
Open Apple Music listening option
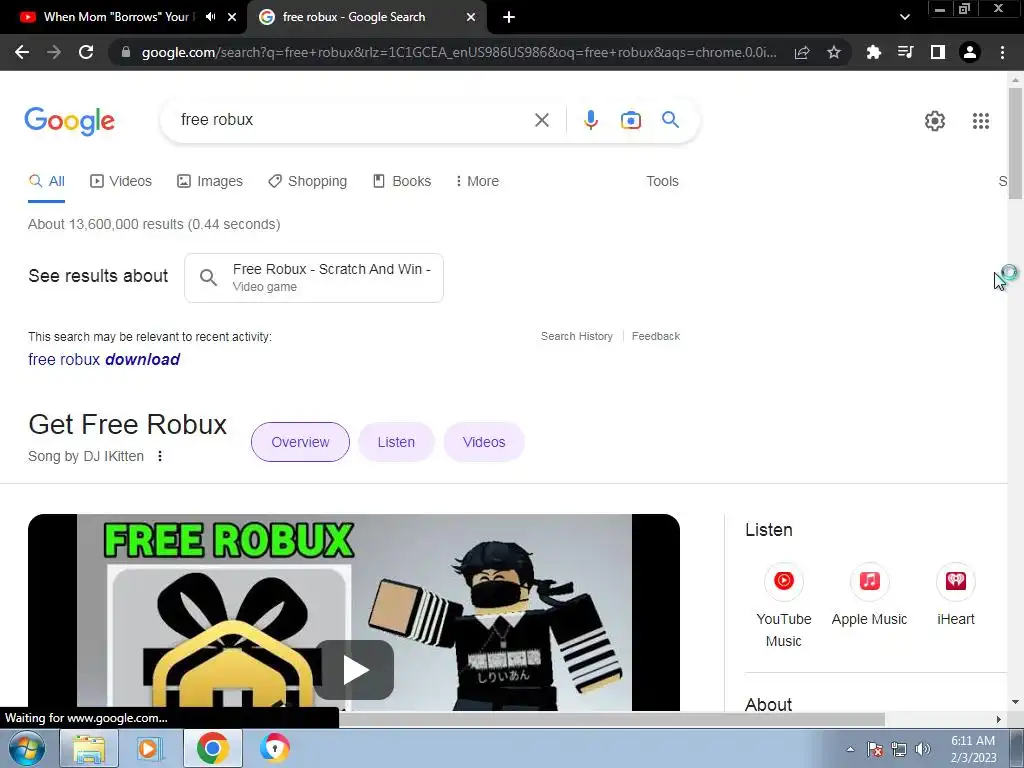[869, 594]
